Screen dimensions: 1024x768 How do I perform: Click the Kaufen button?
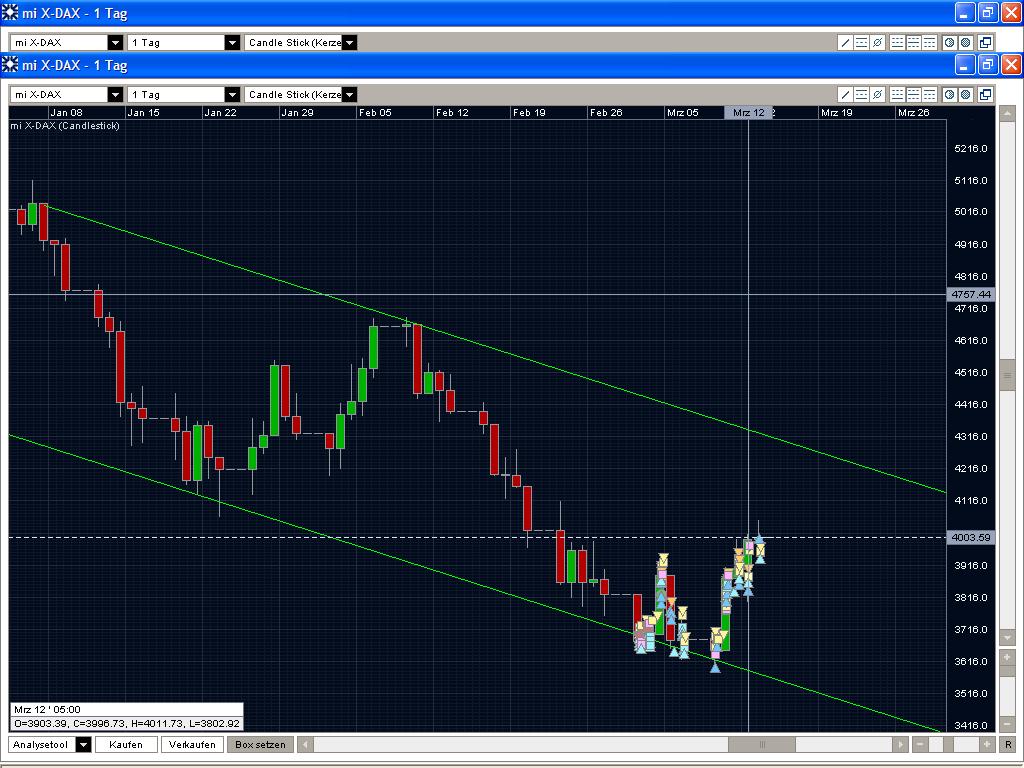(125, 744)
